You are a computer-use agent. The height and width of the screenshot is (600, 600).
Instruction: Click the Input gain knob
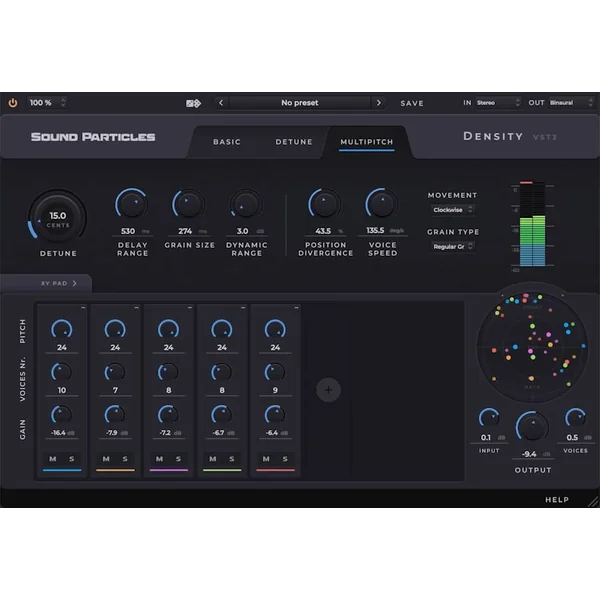[489, 418]
